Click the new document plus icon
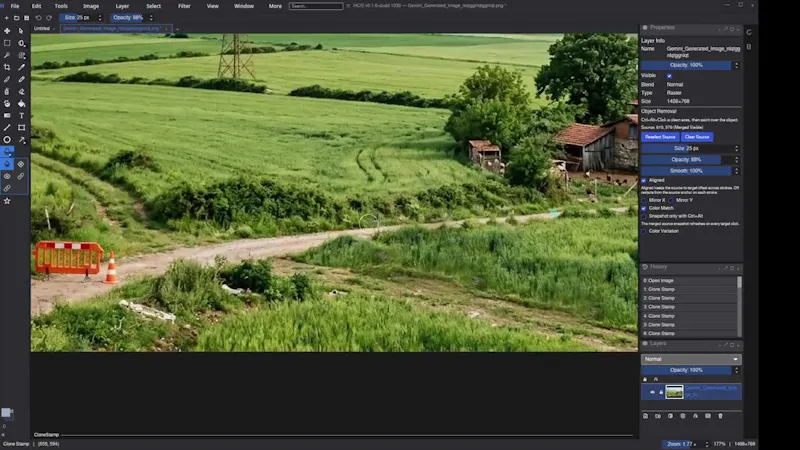The height and width of the screenshot is (450, 800). (7, 18)
